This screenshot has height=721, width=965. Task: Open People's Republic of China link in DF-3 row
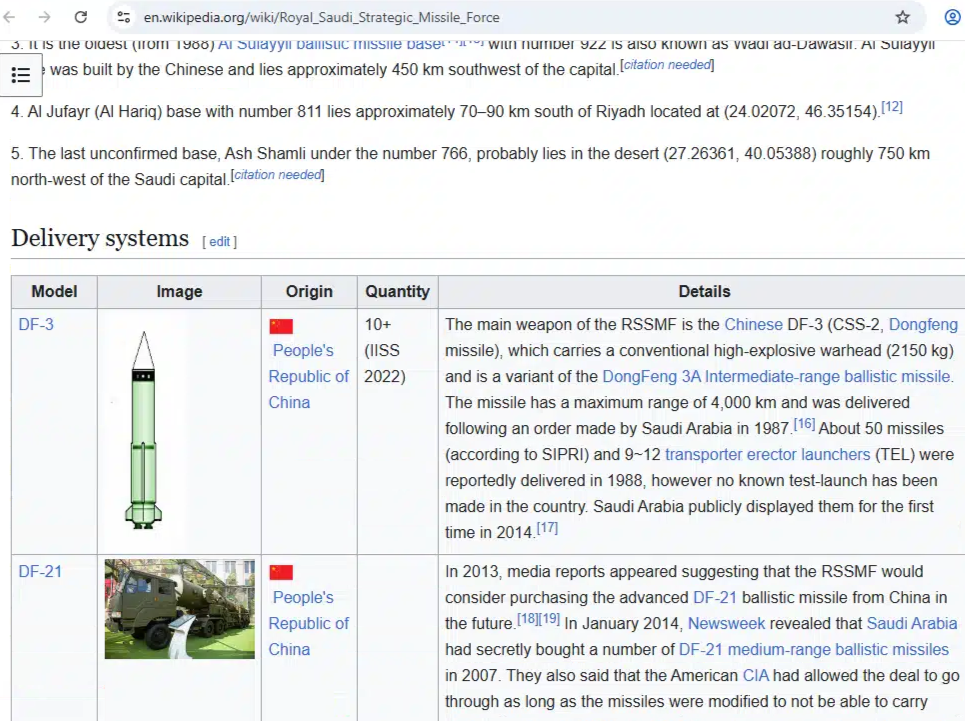pyautogui.click(x=308, y=376)
